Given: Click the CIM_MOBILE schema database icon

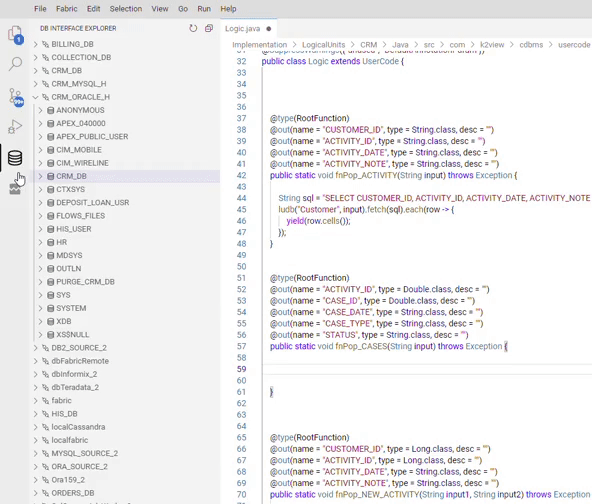Looking at the screenshot, I should click(51, 150).
